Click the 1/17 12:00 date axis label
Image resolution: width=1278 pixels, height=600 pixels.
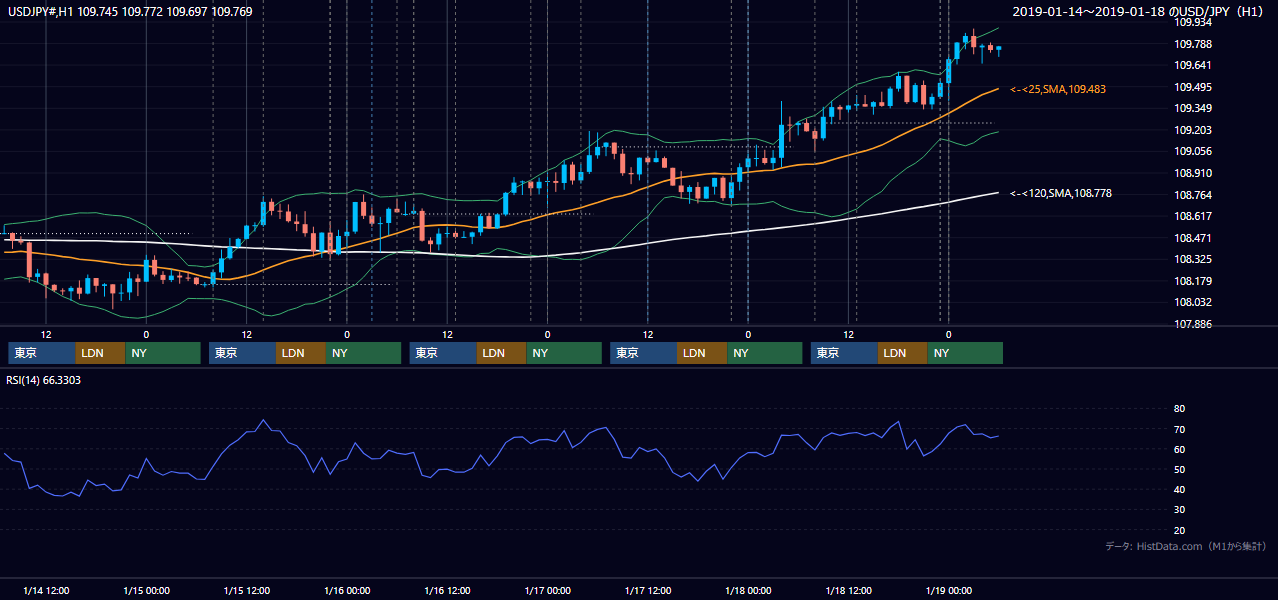(648, 590)
